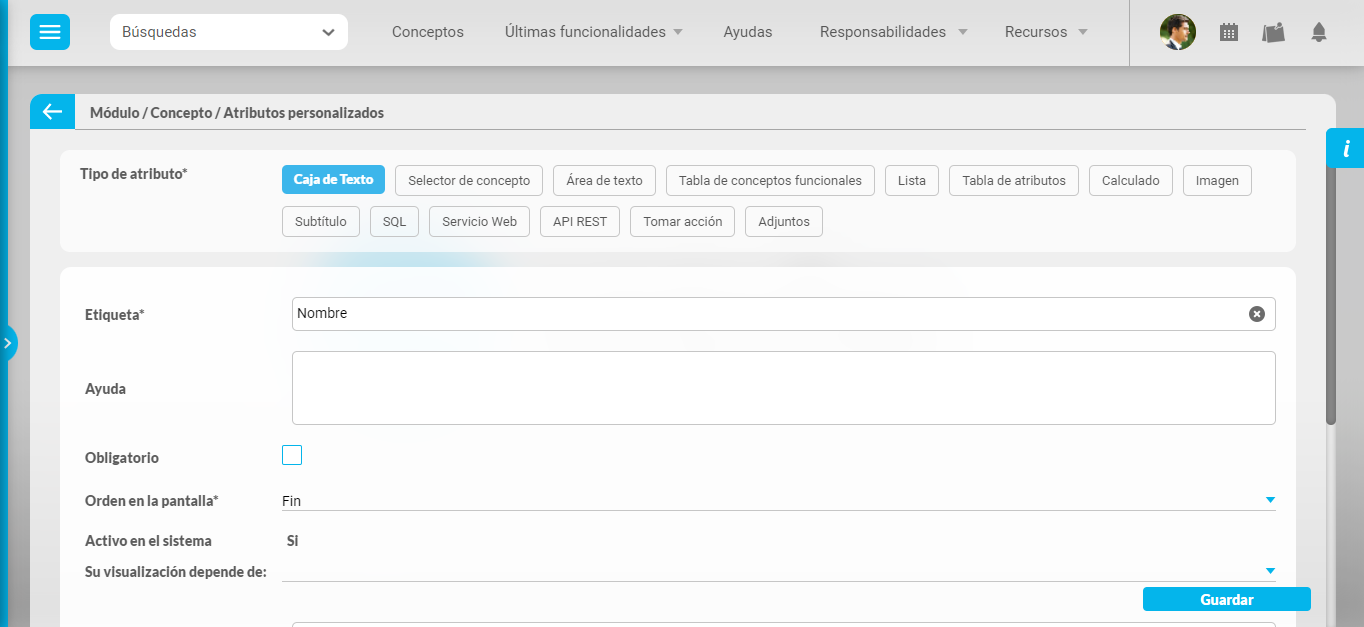Expand the Orden en la pantalla dropdown
The height and width of the screenshot is (627, 1364).
click(x=1269, y=500)
